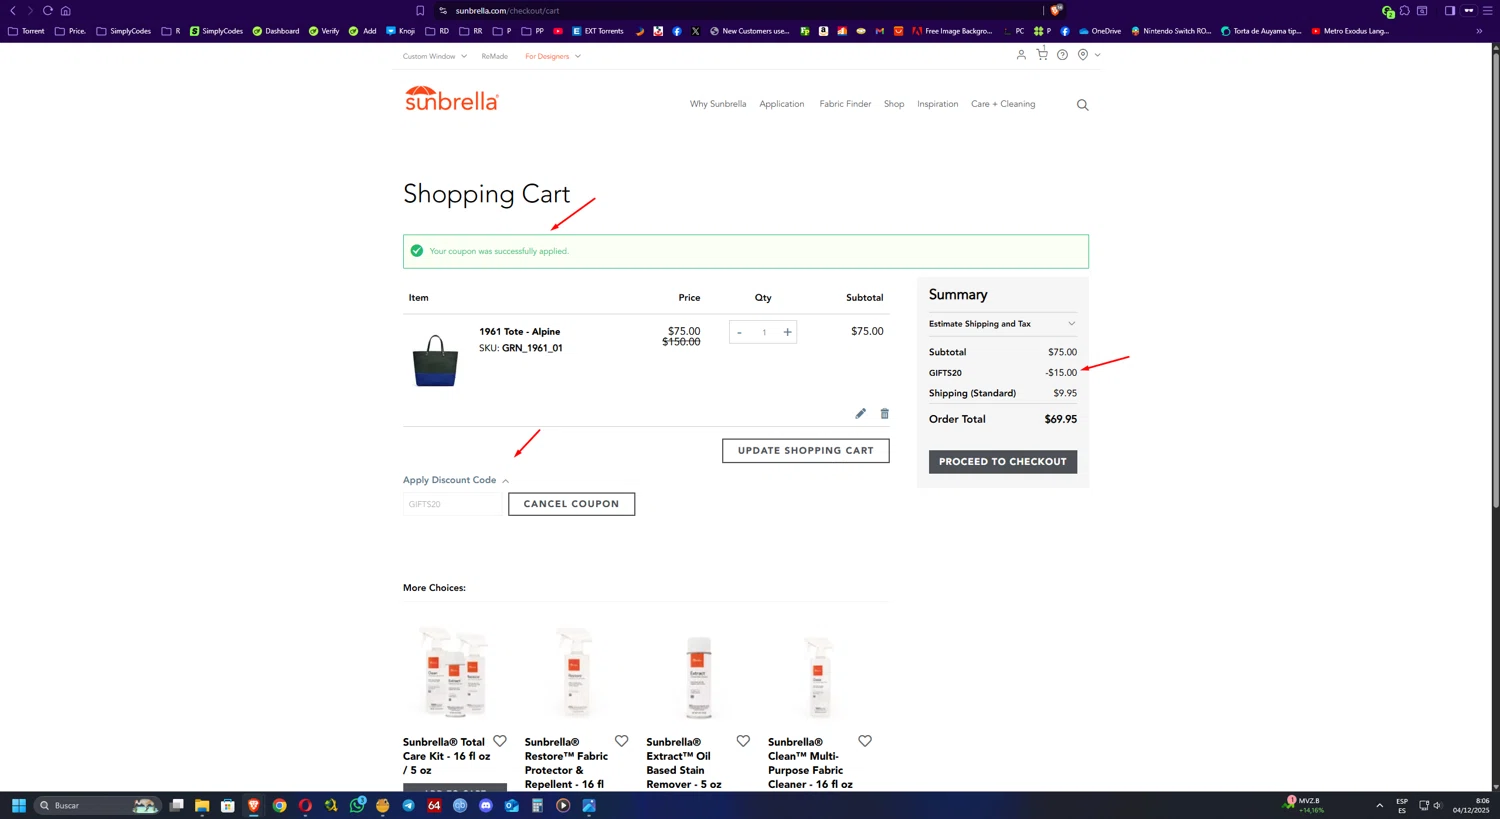Go back in browser history

(13, 10)
